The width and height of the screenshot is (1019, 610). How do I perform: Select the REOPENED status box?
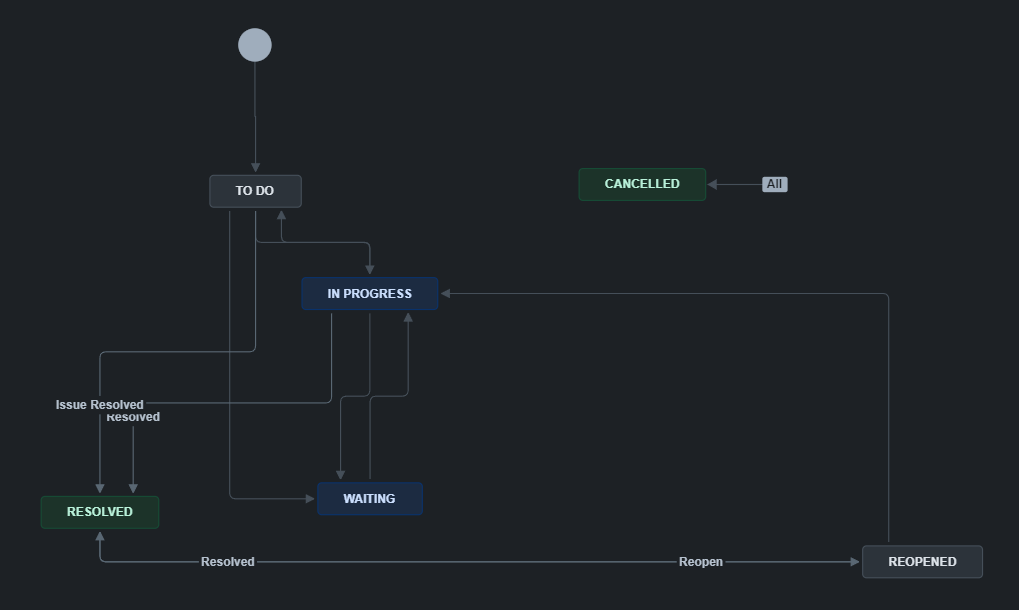point(922,562)
